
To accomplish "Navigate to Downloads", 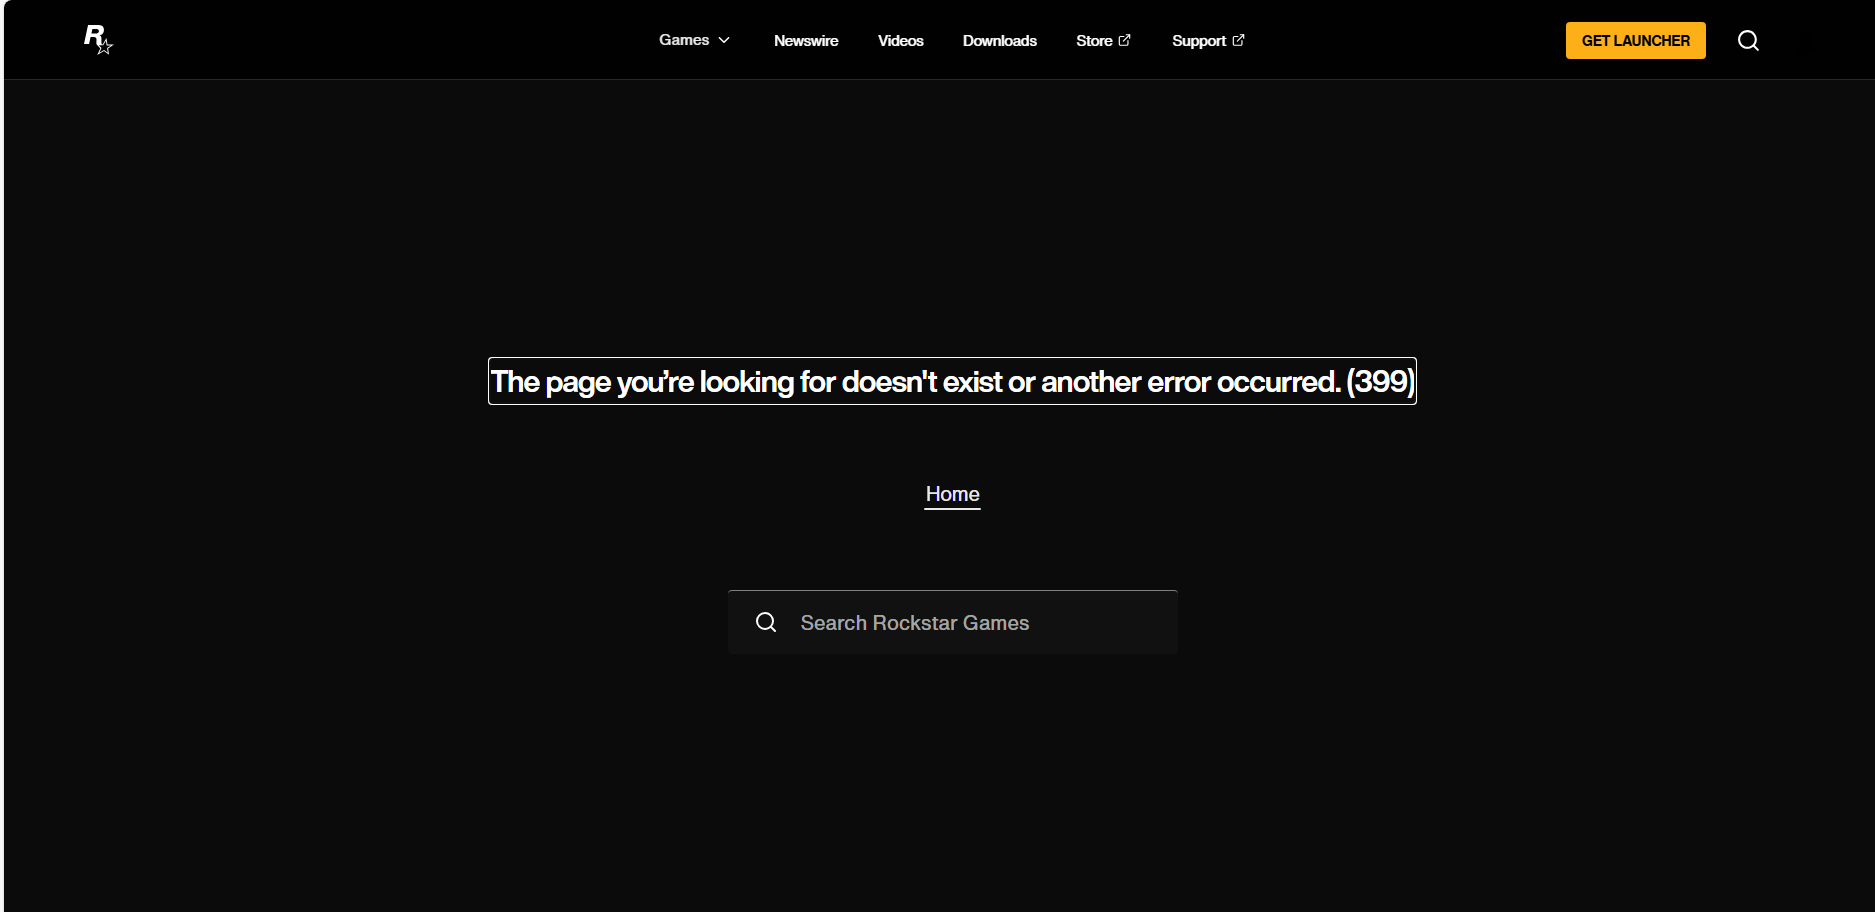I will 999,41.
